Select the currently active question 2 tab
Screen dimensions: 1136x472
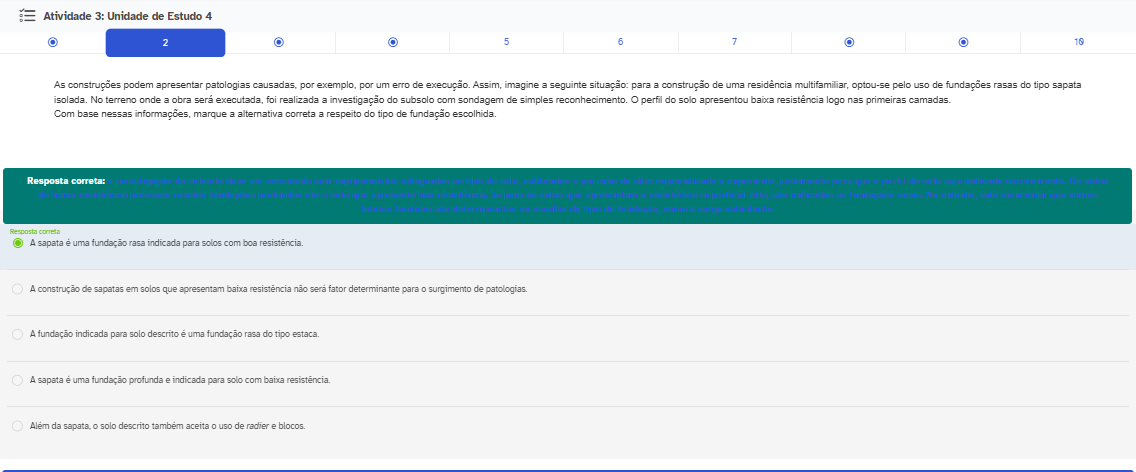point(165,42)
